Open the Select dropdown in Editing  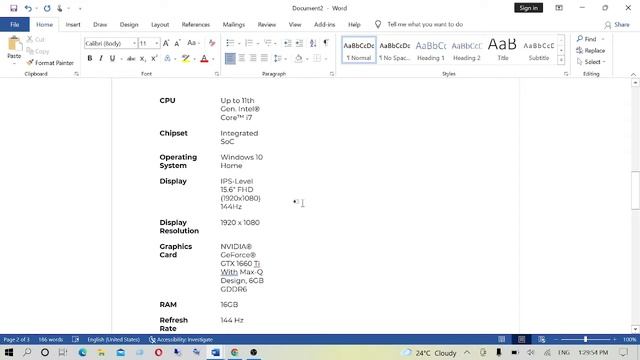591,62
